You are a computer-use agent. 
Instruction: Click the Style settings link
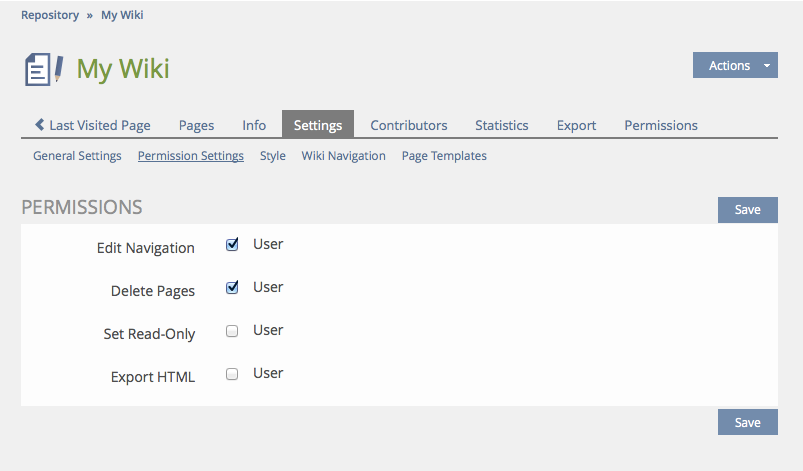pos(272,156)
